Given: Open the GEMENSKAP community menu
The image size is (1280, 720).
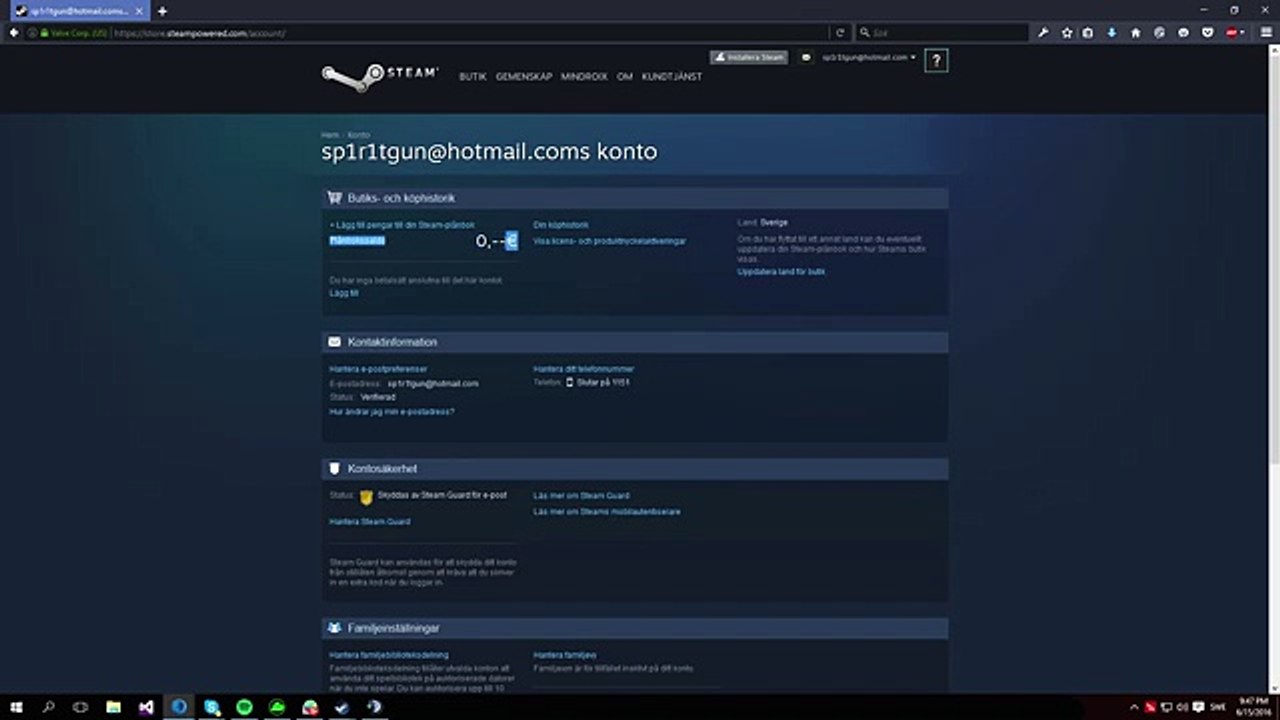Looking at the screenshot, I should [524, 77].
